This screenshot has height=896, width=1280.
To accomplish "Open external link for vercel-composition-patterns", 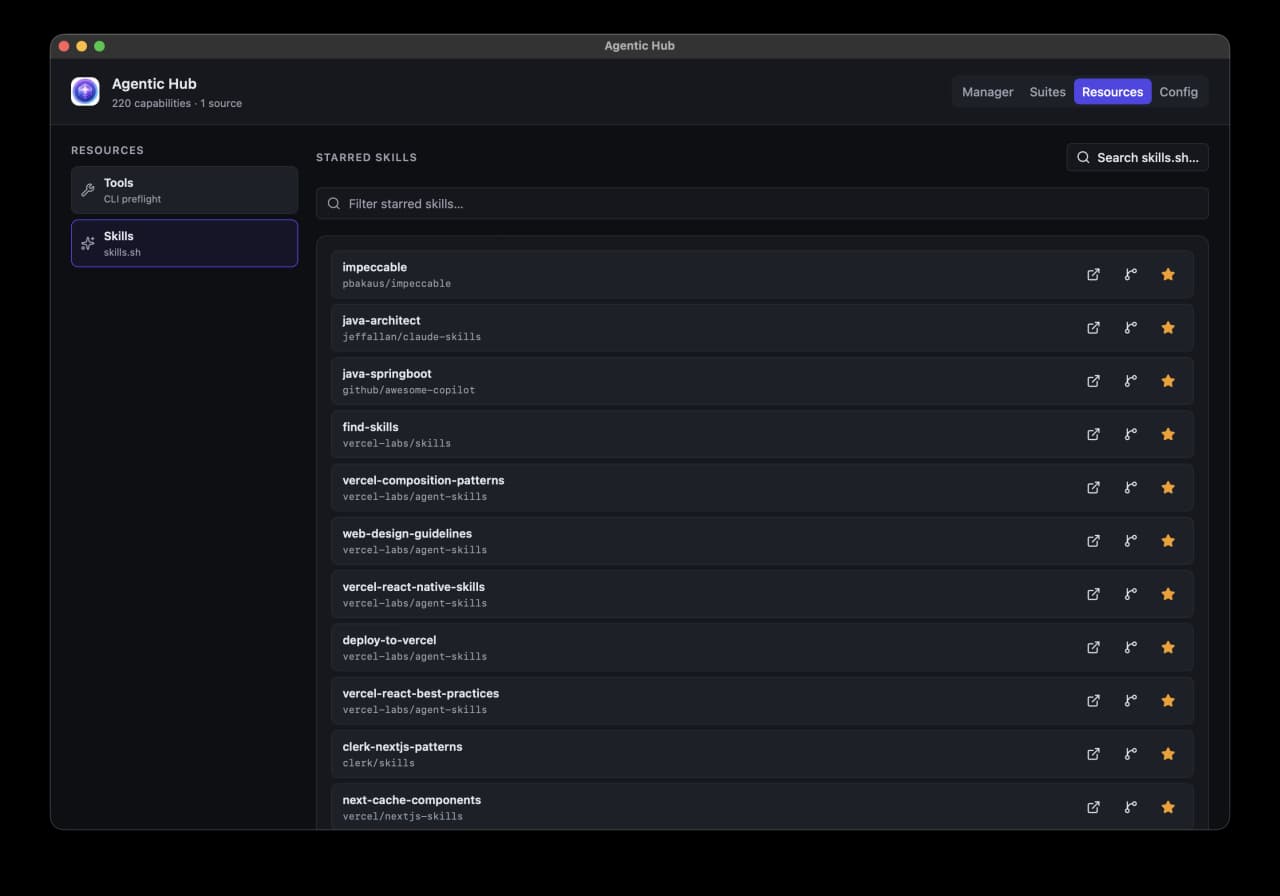I will (1093, 487).
